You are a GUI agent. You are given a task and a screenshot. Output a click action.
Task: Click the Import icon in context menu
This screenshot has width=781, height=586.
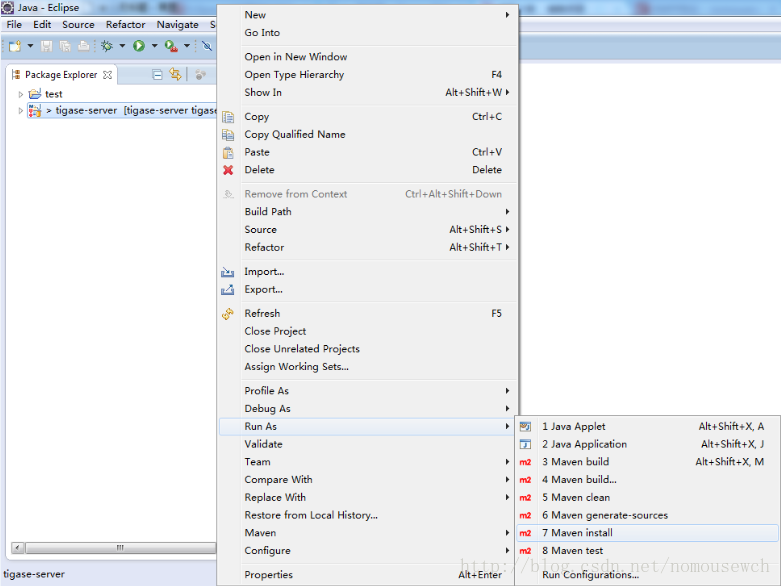point(228,272)
